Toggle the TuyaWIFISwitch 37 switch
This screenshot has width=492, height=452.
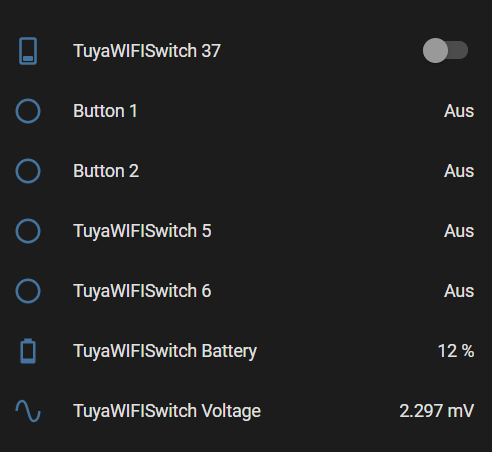[x=445, y=51]
